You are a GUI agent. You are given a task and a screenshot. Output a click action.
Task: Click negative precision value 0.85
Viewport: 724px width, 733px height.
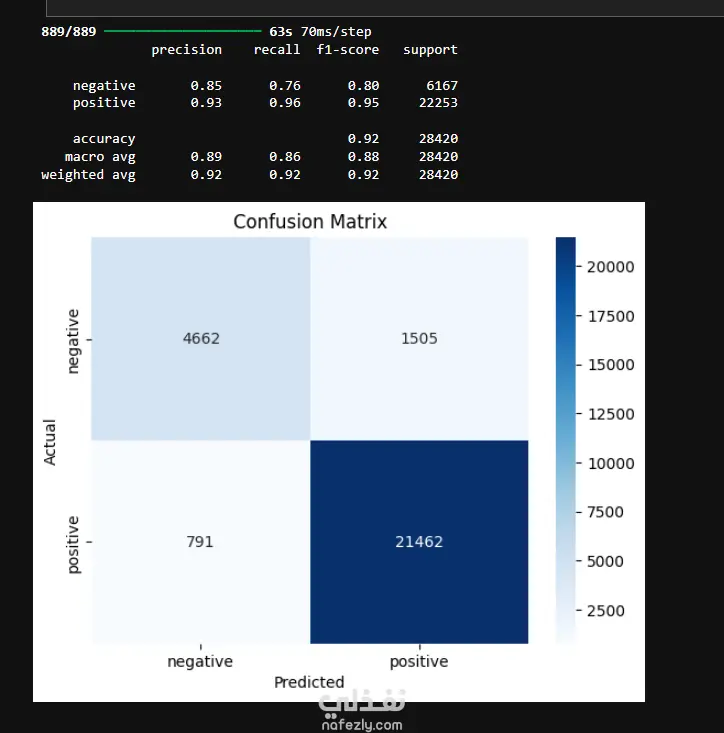pyautogui.click(x=206, y=86)
